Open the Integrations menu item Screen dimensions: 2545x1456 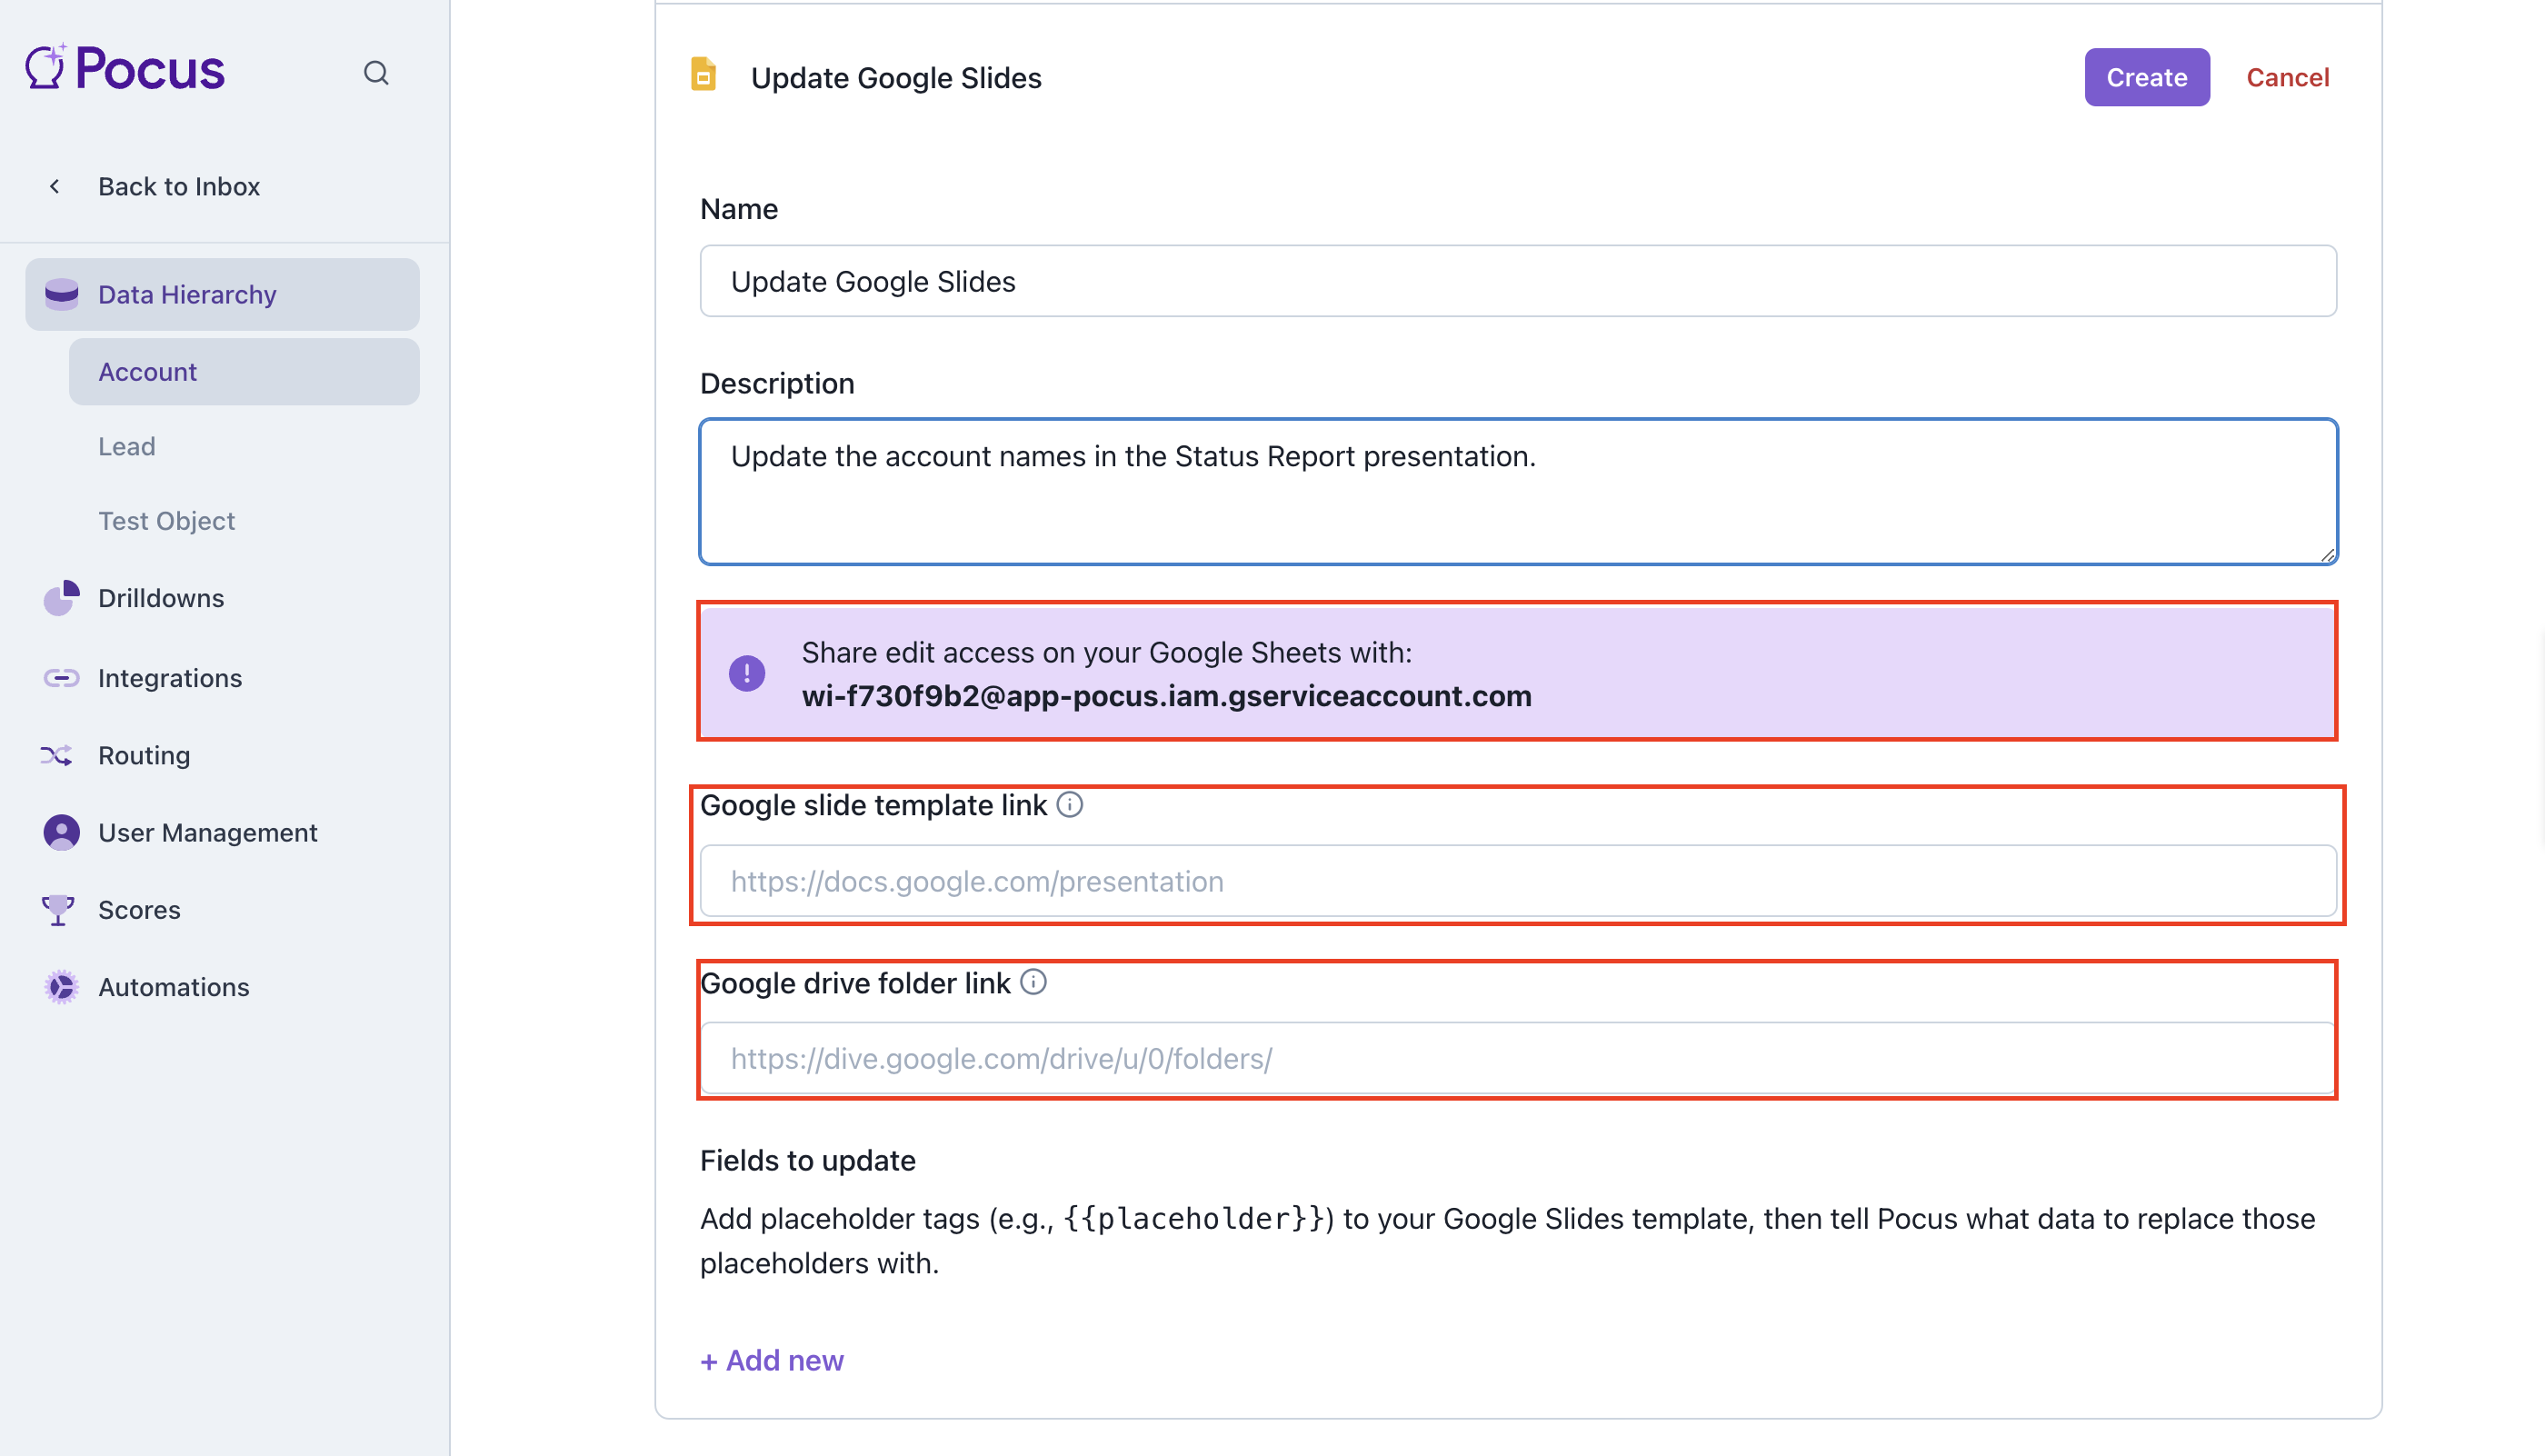pyautogui.click(x=170, y=678)
